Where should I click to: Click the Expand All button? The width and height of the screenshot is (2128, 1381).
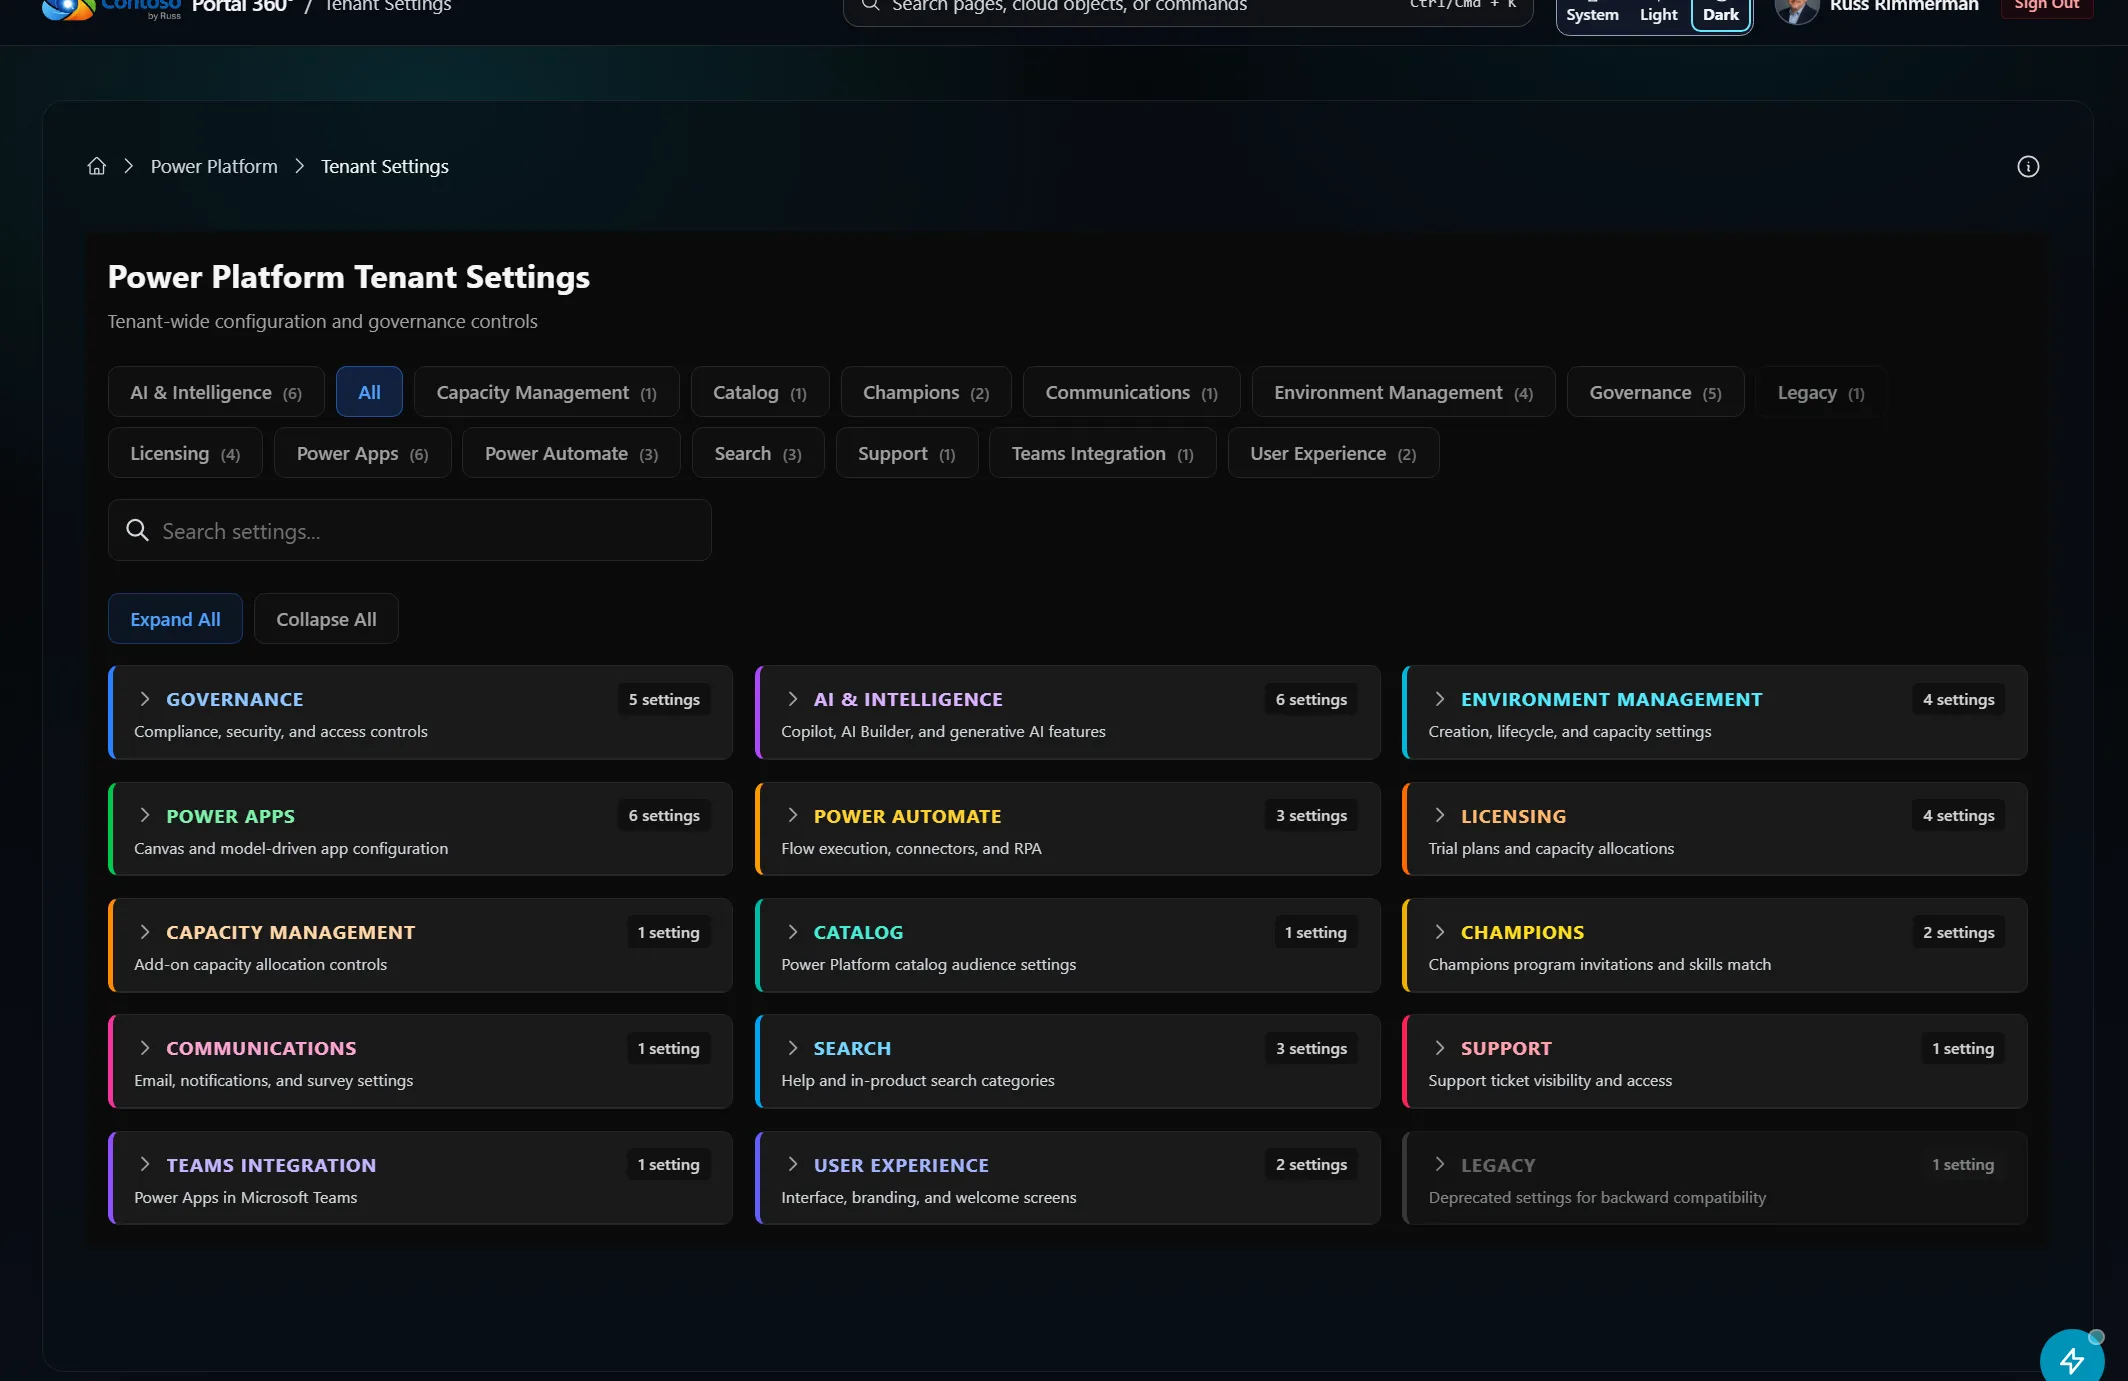point(175,619)
